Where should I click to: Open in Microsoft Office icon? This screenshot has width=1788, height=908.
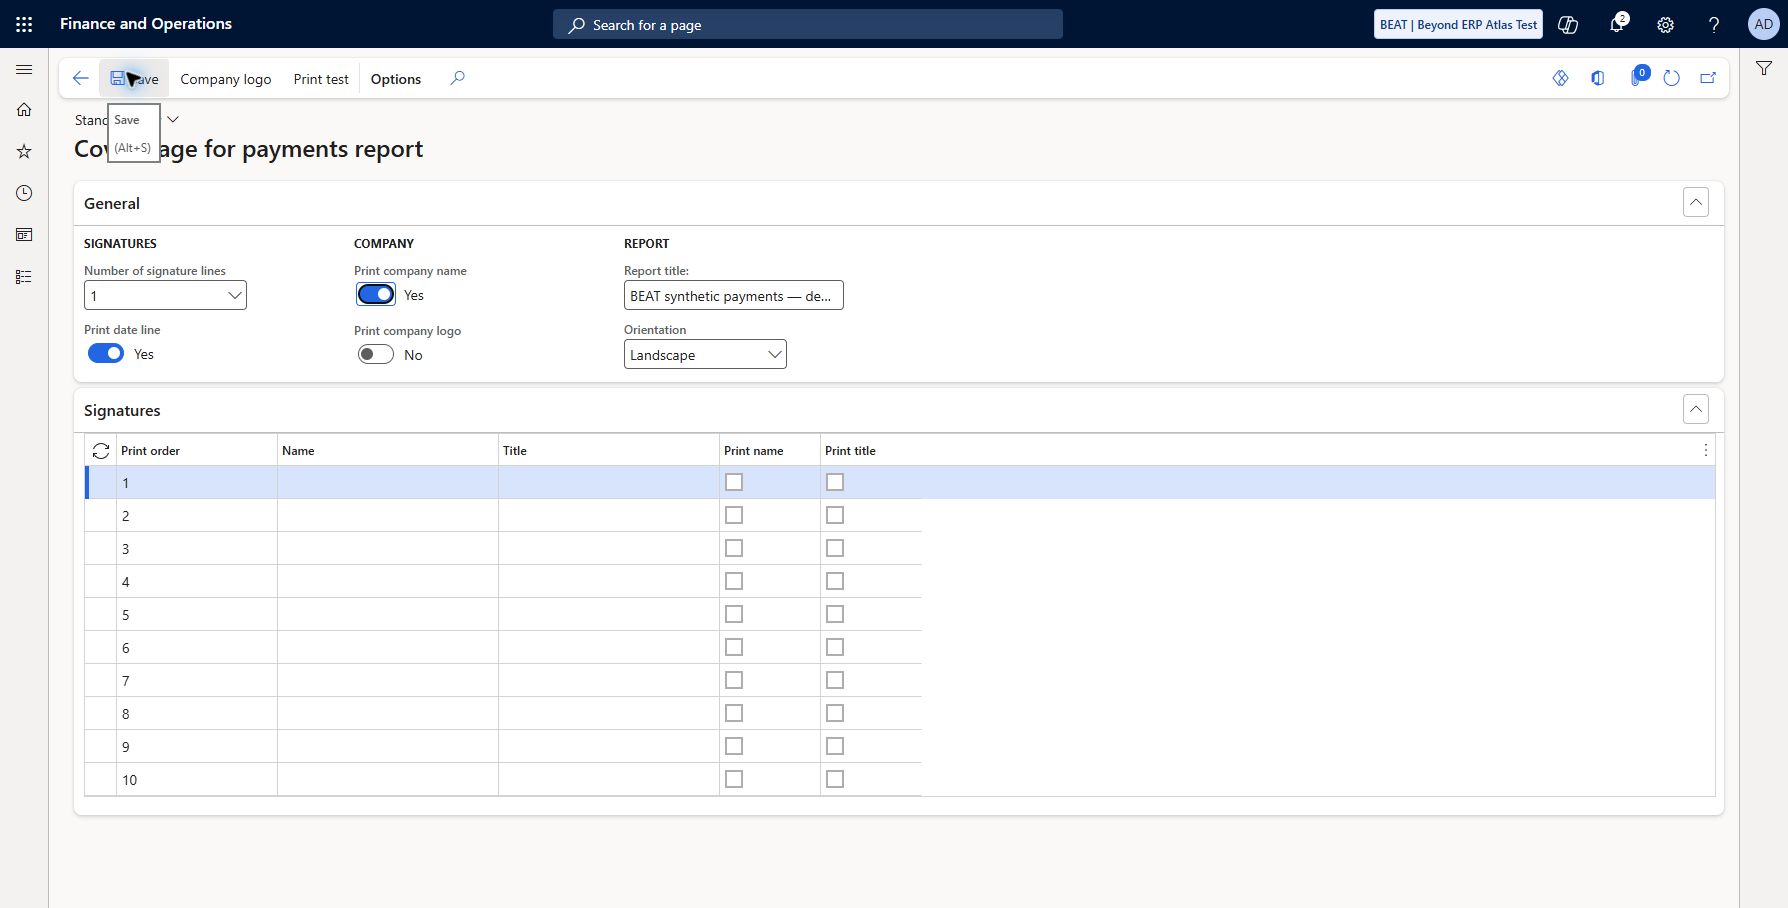tap(1598, 78)
